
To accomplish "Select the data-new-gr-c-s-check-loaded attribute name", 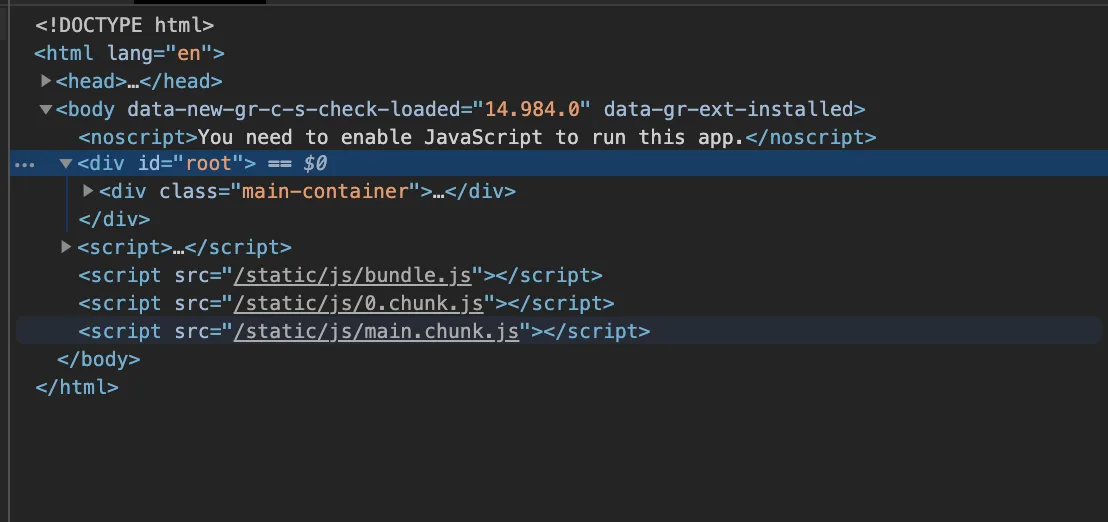I will pyautogui.click(x=294, y=109).
